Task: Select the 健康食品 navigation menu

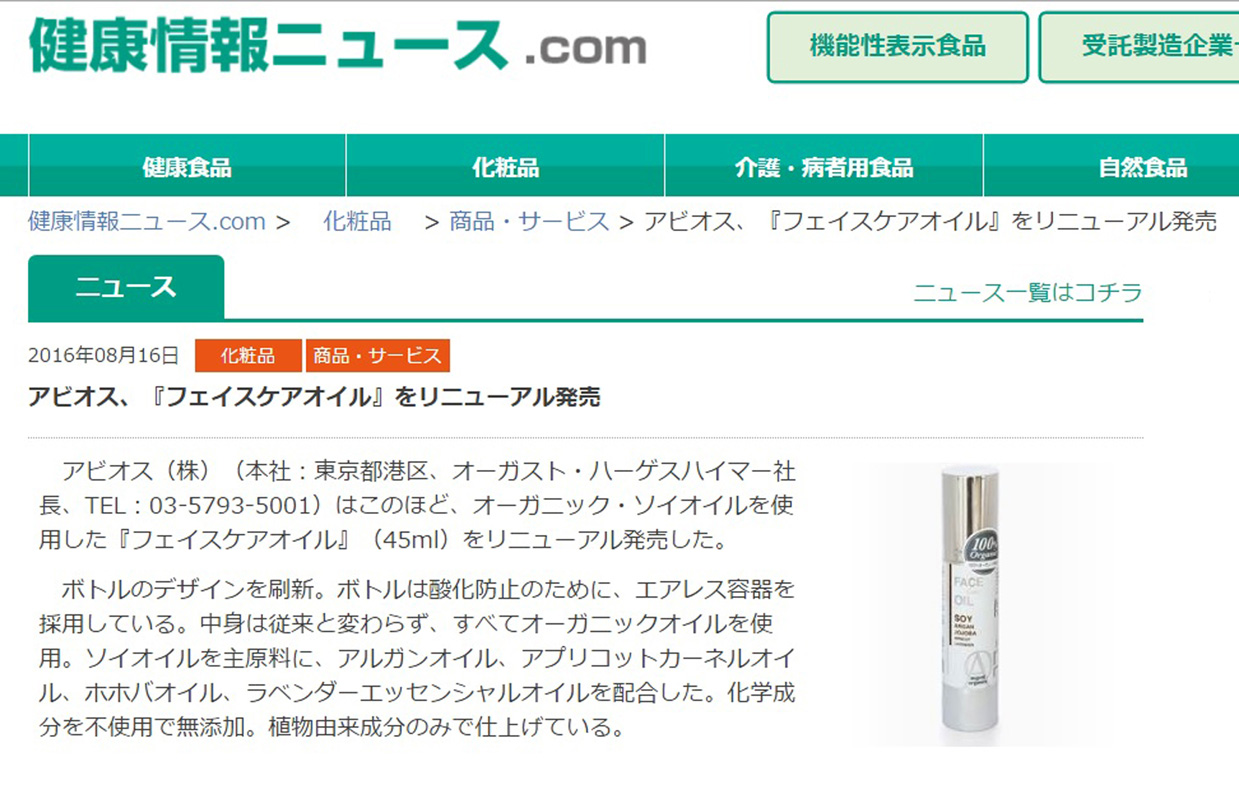Action: (x=187, y=166)
